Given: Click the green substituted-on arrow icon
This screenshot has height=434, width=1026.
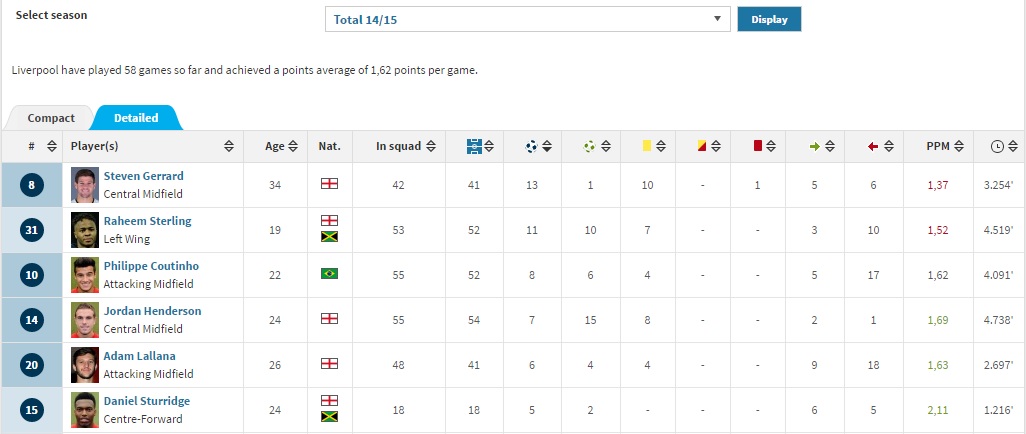Looking at the screenshot, I should click(815, 147).
